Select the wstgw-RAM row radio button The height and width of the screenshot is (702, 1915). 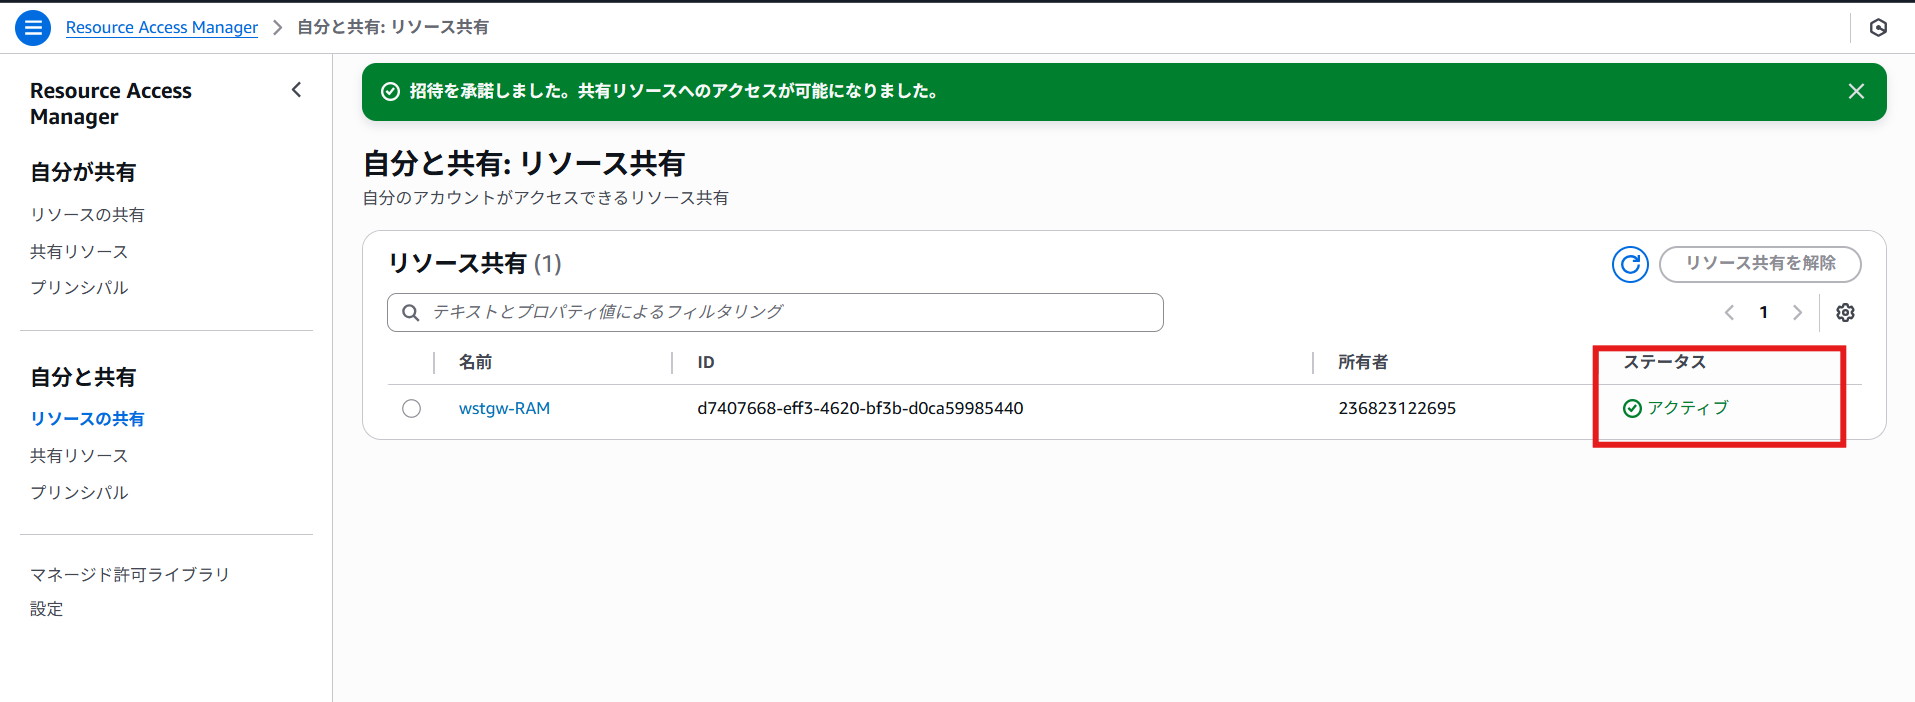[411, 408]
